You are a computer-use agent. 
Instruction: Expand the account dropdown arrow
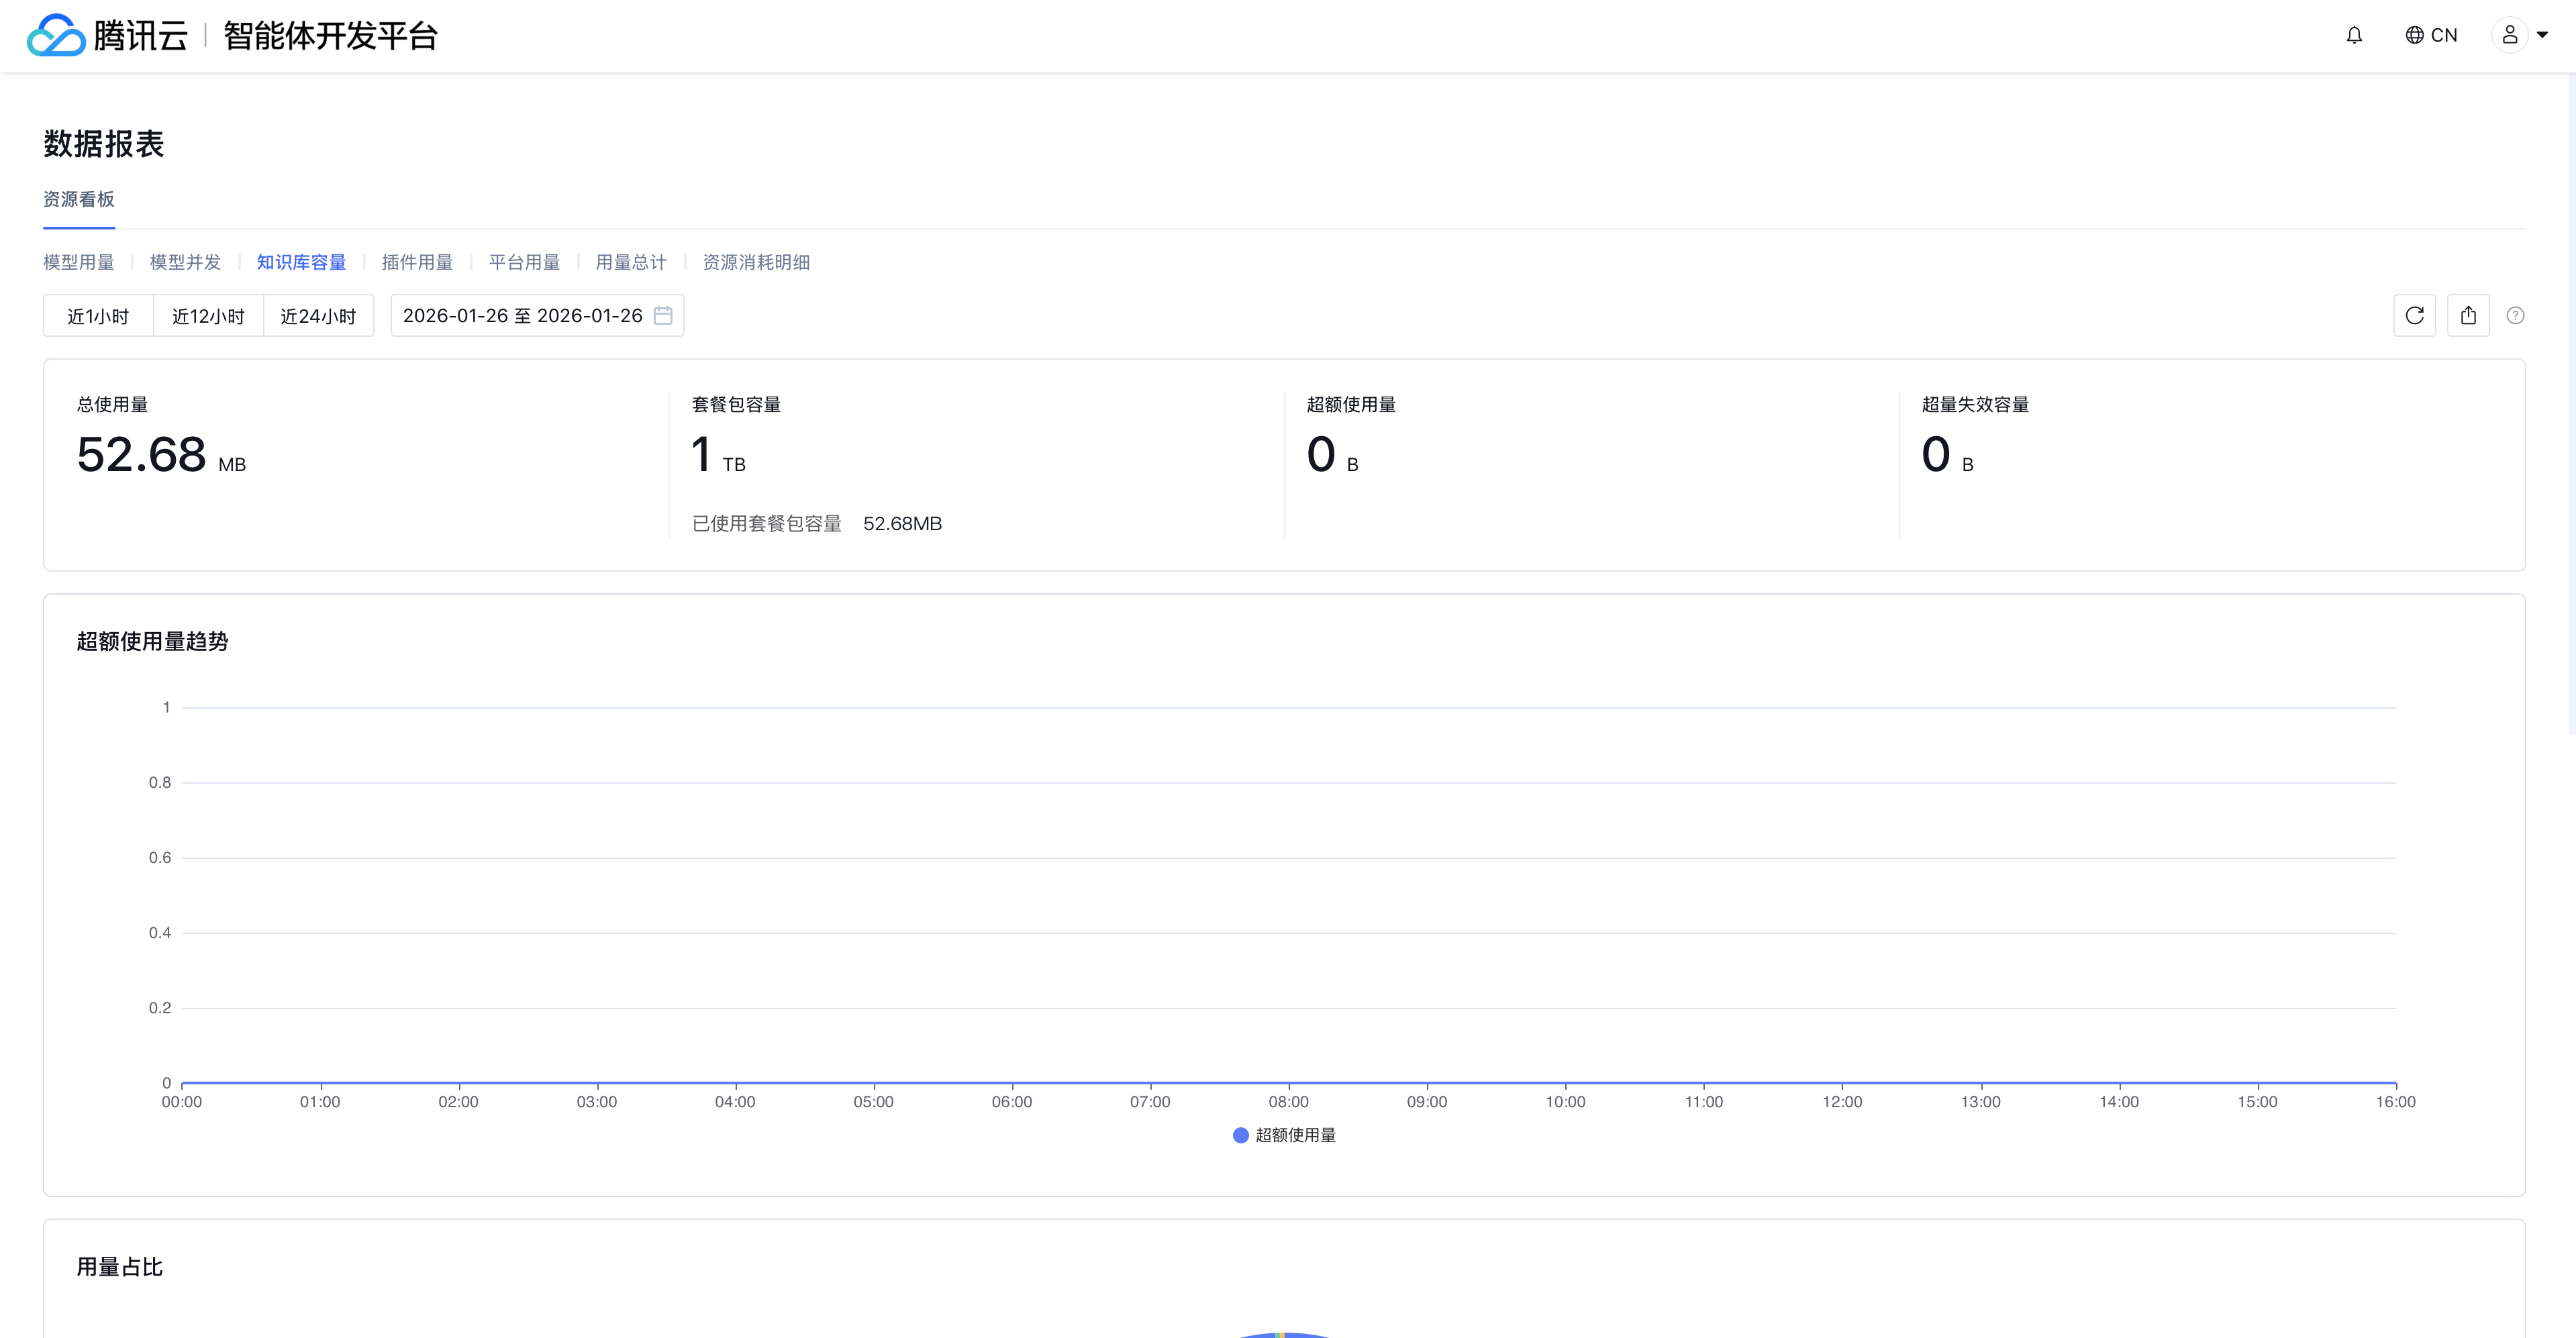2542,36
